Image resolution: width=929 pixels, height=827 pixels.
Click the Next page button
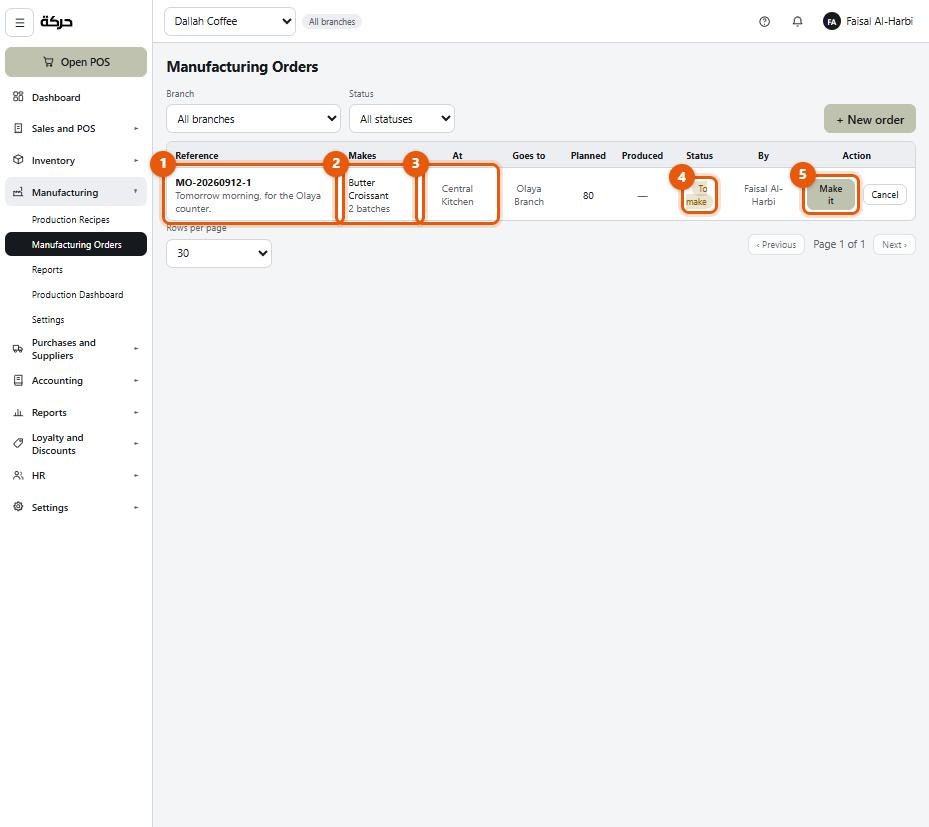pyautogui.click(x=894, y=245)
